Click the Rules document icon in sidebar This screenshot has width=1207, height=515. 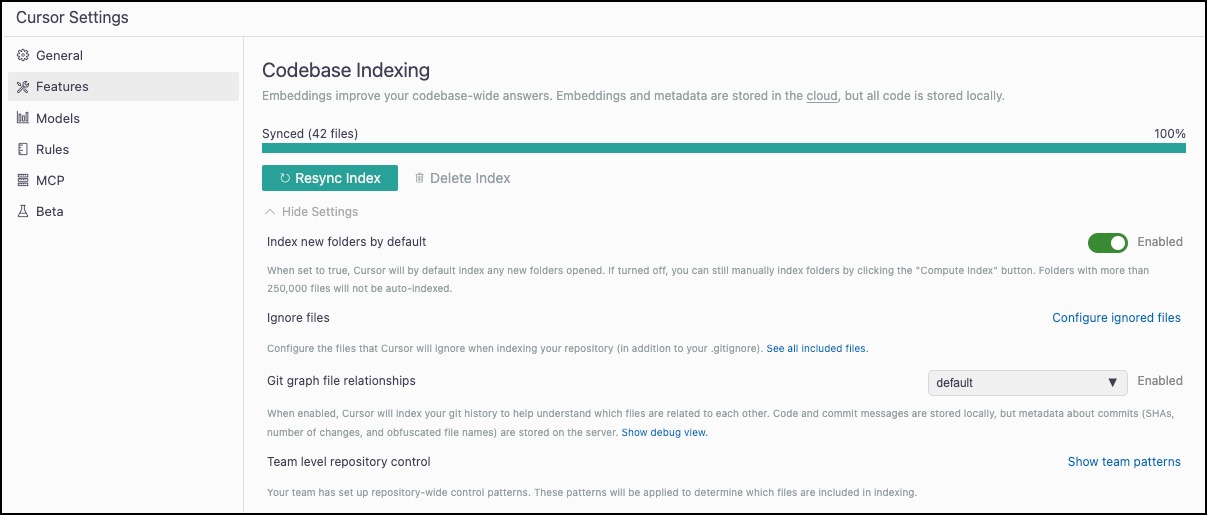tap(23, 149)
